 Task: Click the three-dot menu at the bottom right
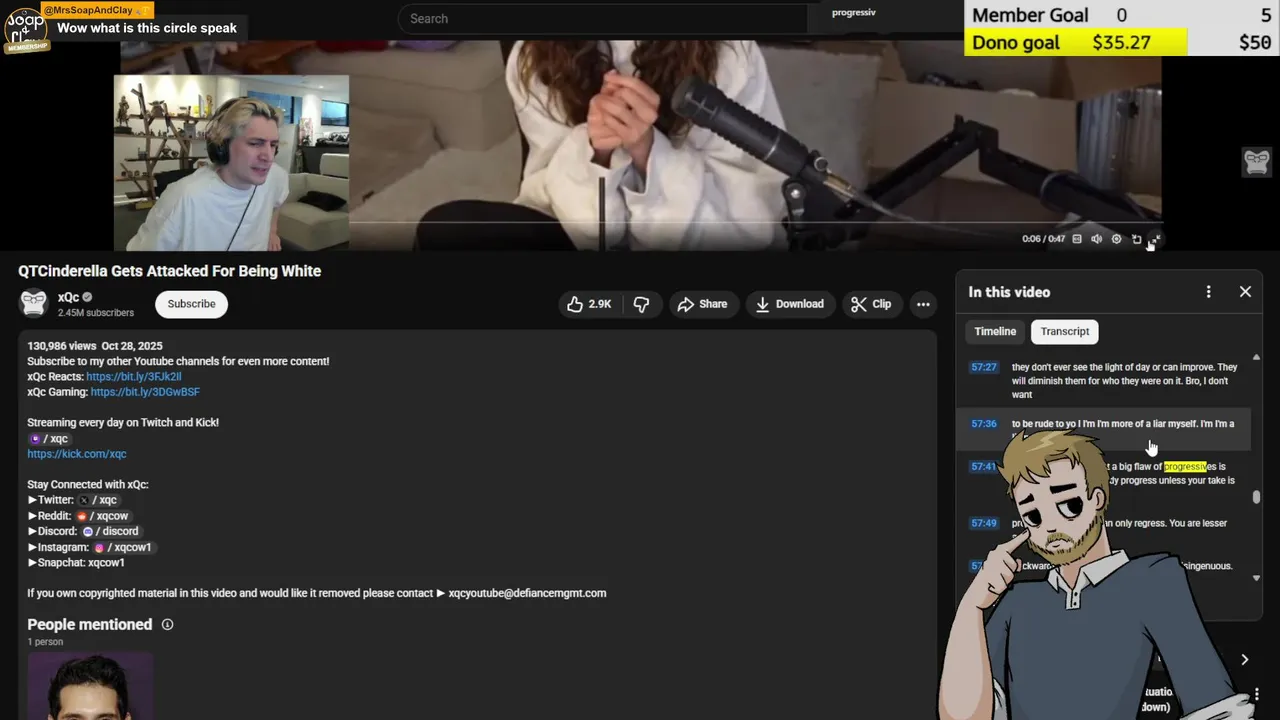tap(1257, 694)
